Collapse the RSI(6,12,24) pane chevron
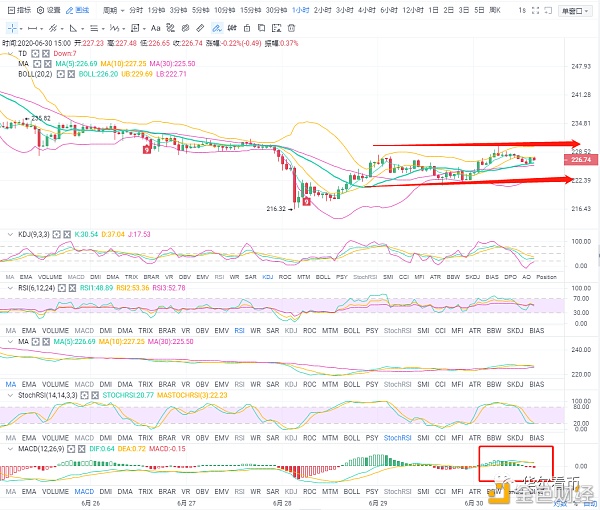This screenshot has width=600, height=510. click(10, 288)
